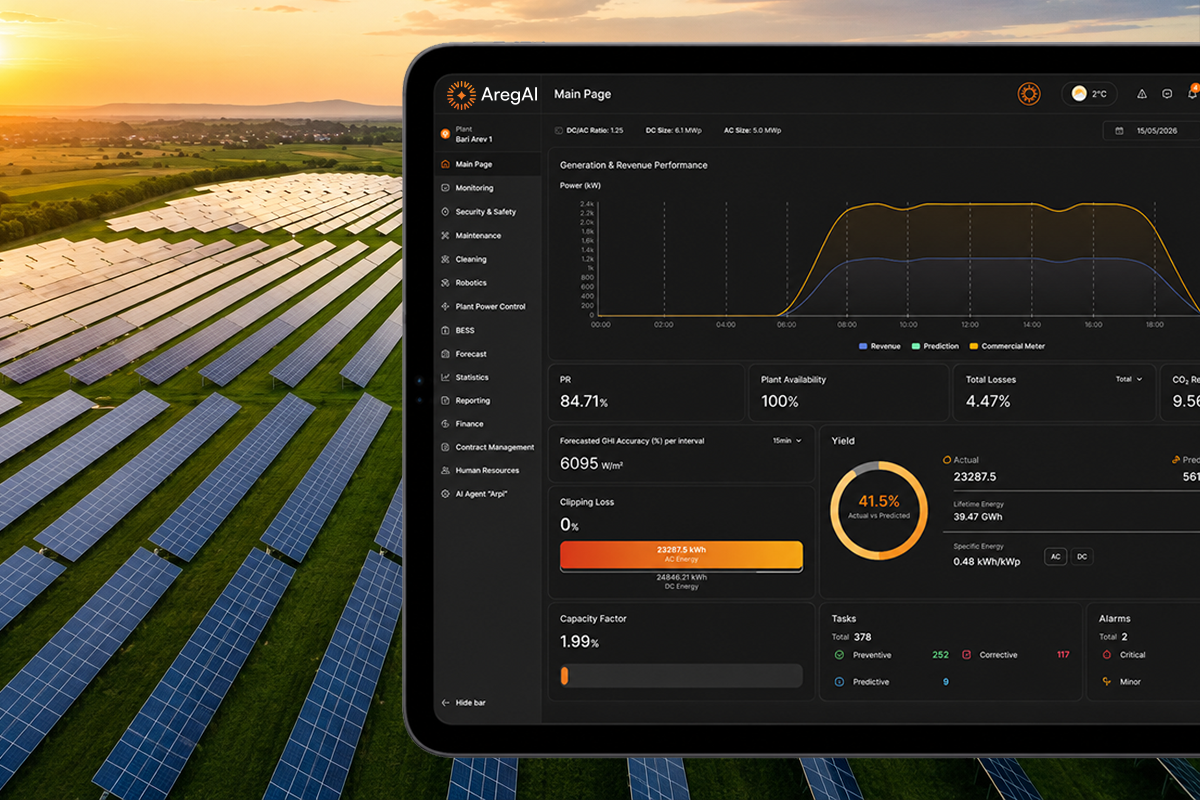Screen dimensions: 1200x800
Task: Click the Critical alarm icon
Action: click(1106, 655)
